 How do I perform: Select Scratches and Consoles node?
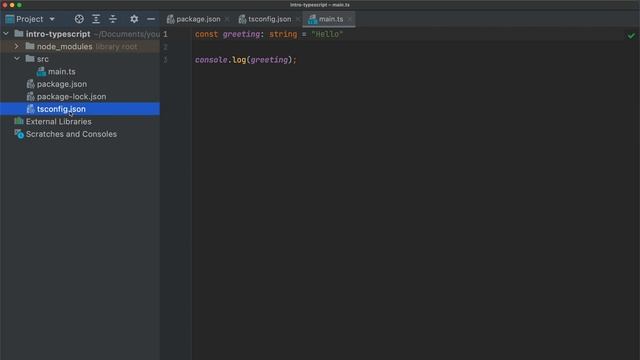(71, 134)
